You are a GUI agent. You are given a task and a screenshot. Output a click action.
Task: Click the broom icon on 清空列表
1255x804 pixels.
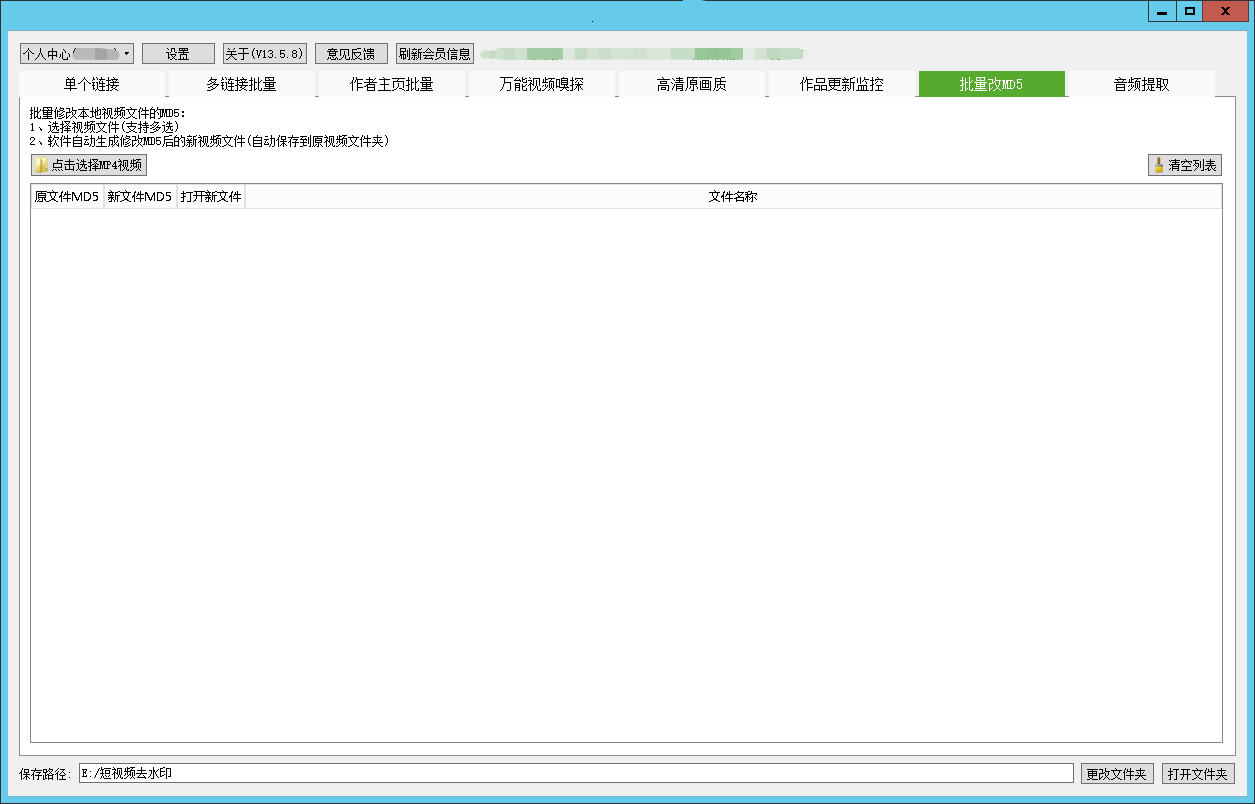[x=1159, y=166]
